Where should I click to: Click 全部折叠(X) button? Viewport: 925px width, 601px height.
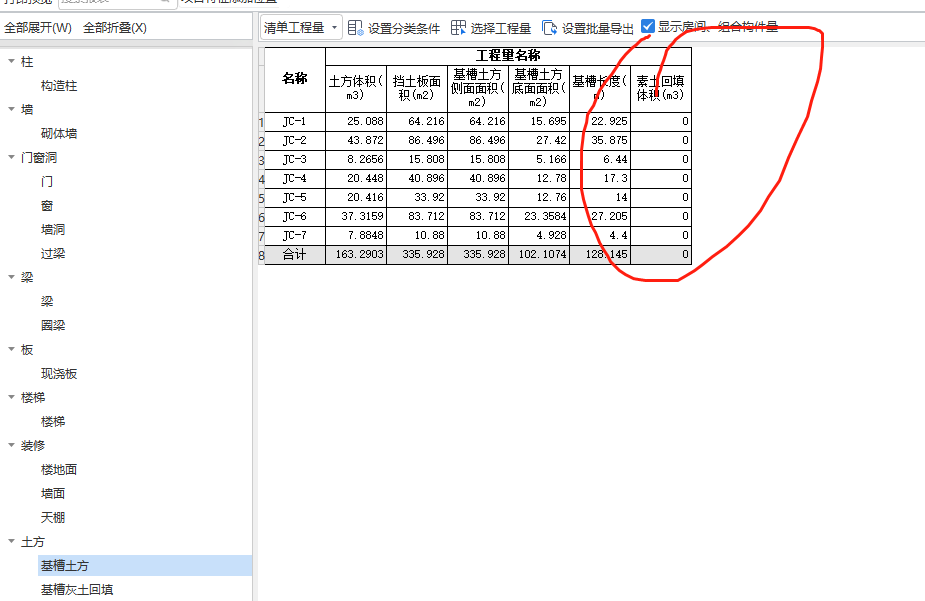point(114,28)
